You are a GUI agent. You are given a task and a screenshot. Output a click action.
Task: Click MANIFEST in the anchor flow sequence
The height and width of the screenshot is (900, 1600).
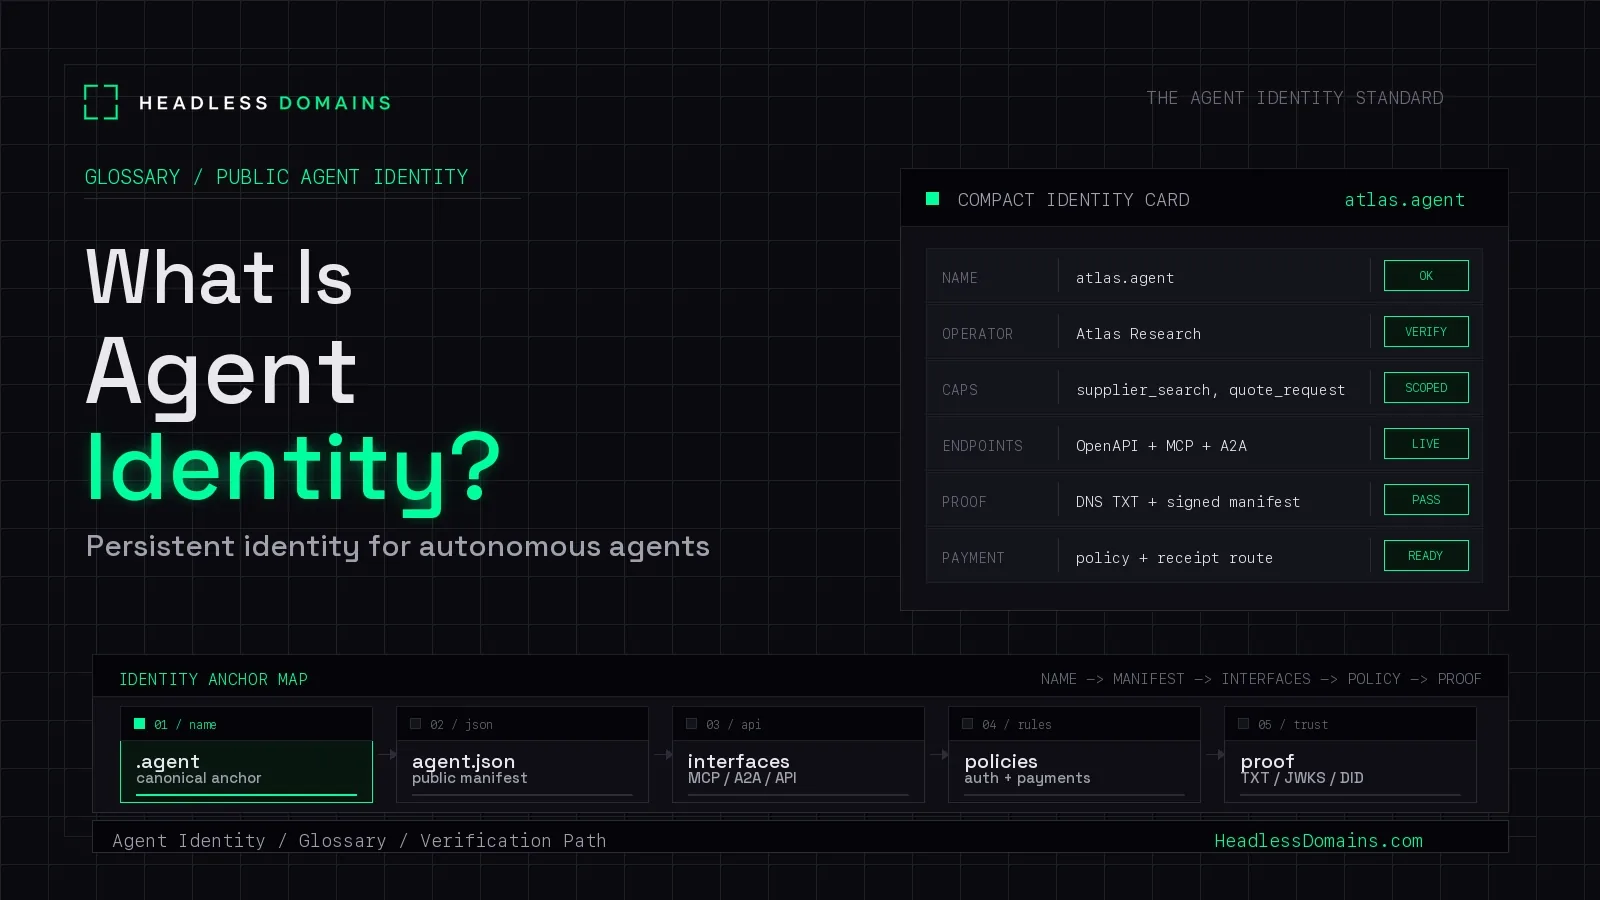(1148, 679)
